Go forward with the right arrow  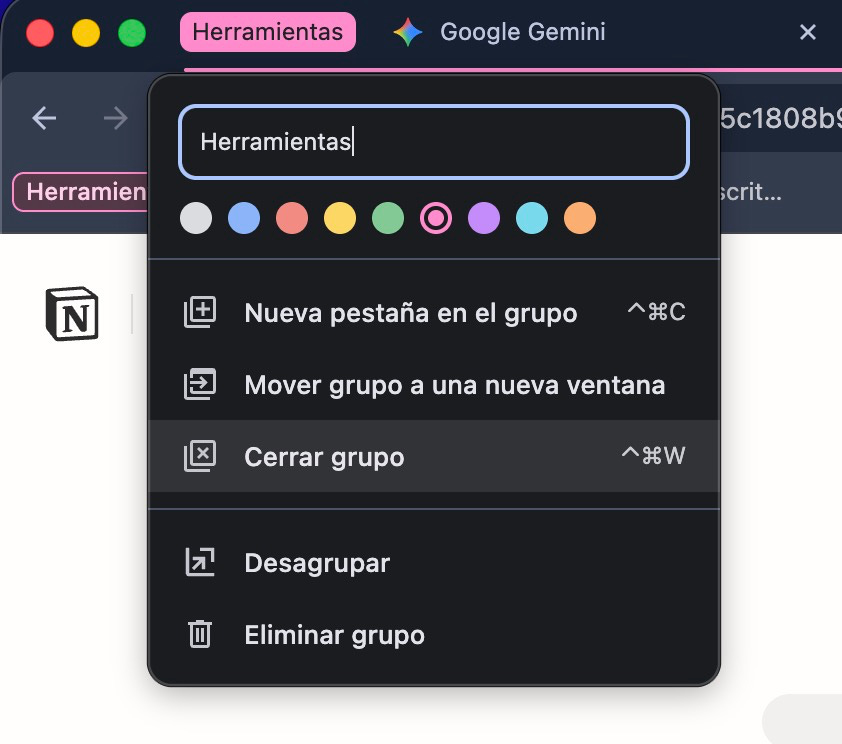(x=116, y=118)
